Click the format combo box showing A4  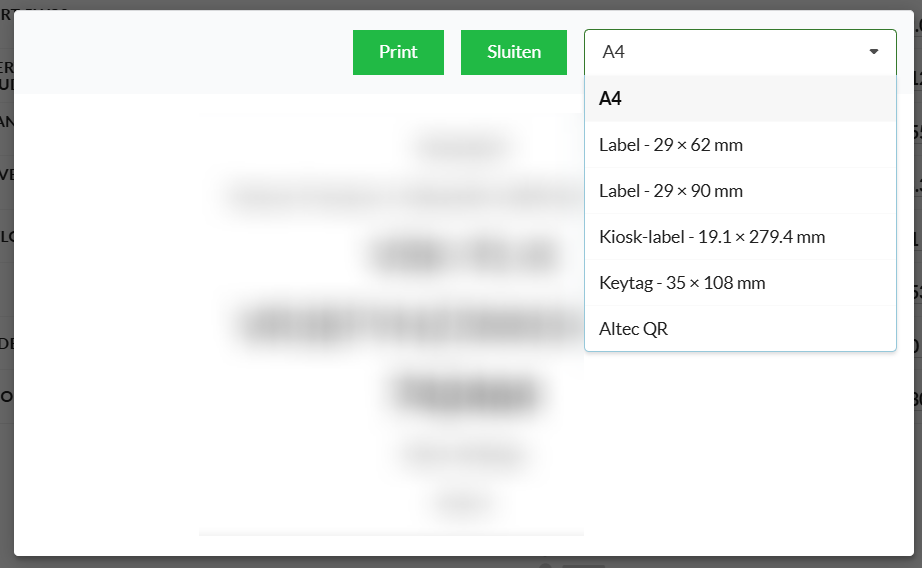pos(720,52)
